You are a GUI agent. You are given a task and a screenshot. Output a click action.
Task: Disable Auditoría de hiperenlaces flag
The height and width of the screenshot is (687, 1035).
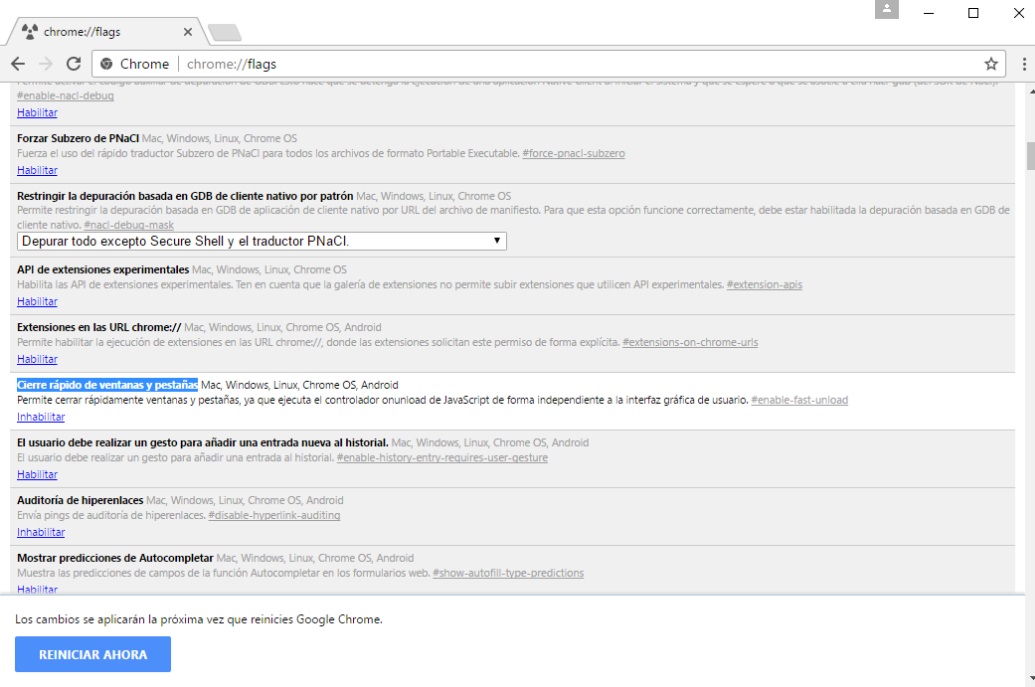tap(40, 533)
